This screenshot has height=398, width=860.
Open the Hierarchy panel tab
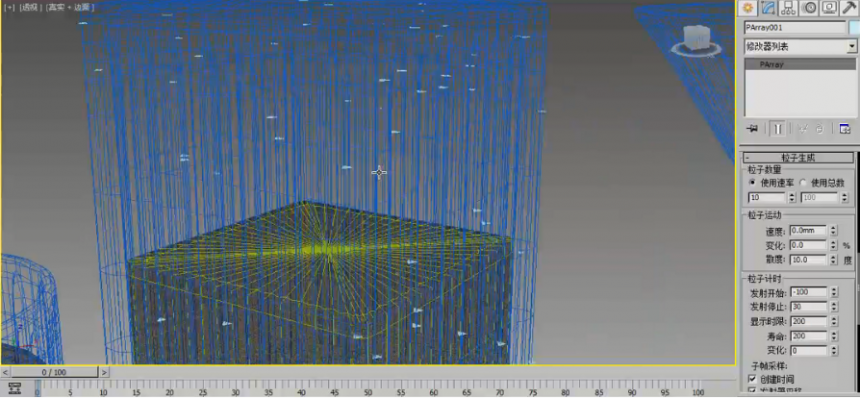(789, 8)
